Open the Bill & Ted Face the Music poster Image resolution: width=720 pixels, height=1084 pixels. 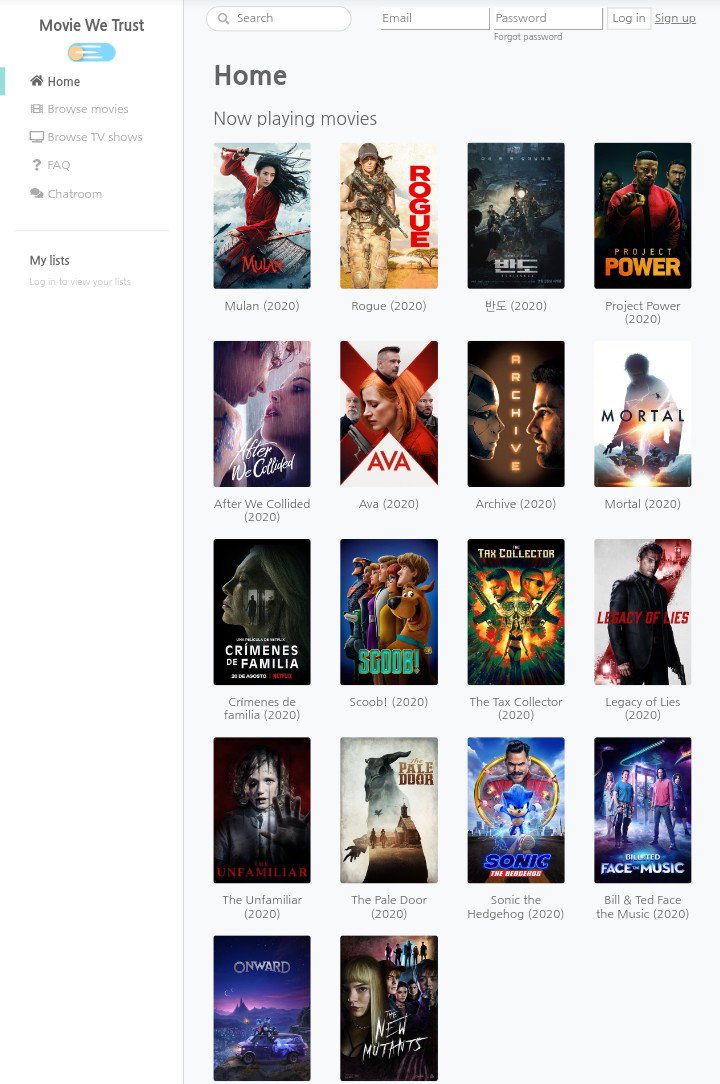tap(643, 810)
